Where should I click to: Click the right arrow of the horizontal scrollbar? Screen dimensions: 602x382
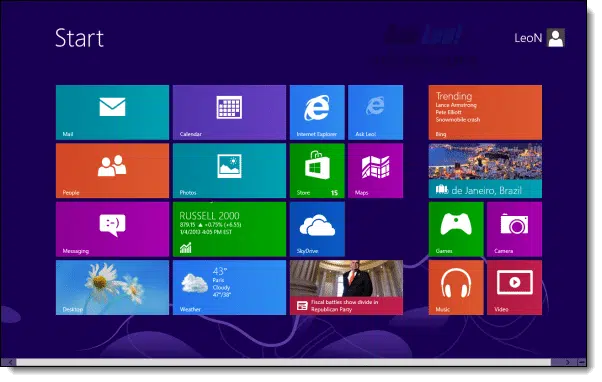568,362
